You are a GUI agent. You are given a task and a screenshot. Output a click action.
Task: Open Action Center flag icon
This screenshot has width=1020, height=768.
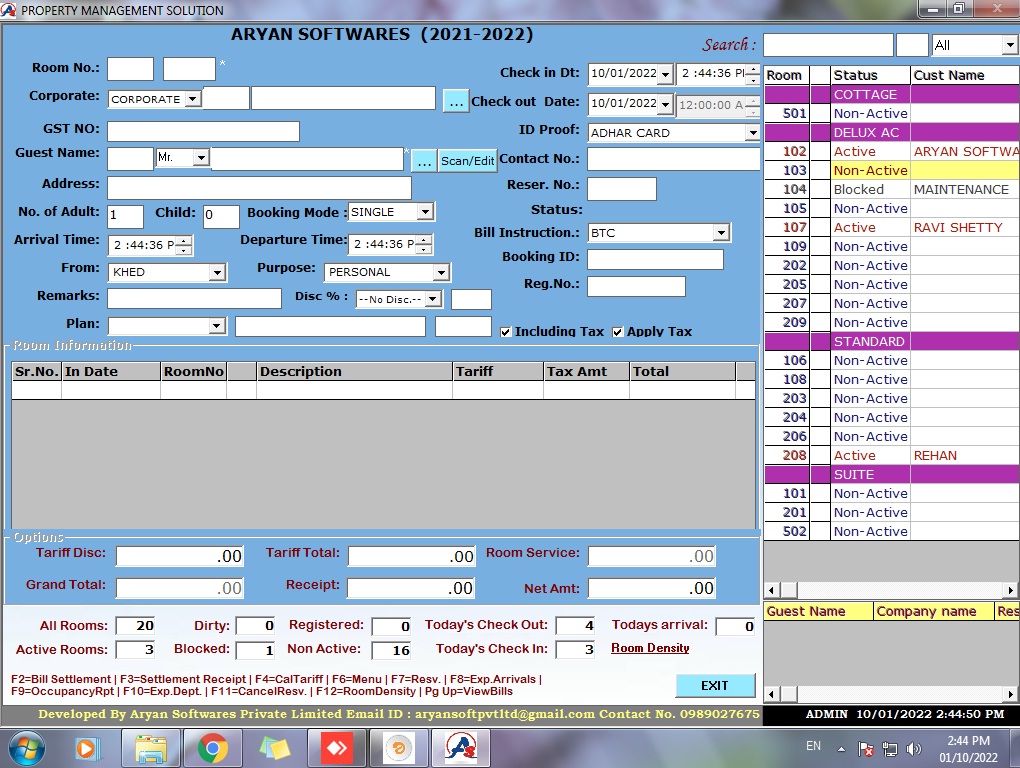tap(865, 748)
